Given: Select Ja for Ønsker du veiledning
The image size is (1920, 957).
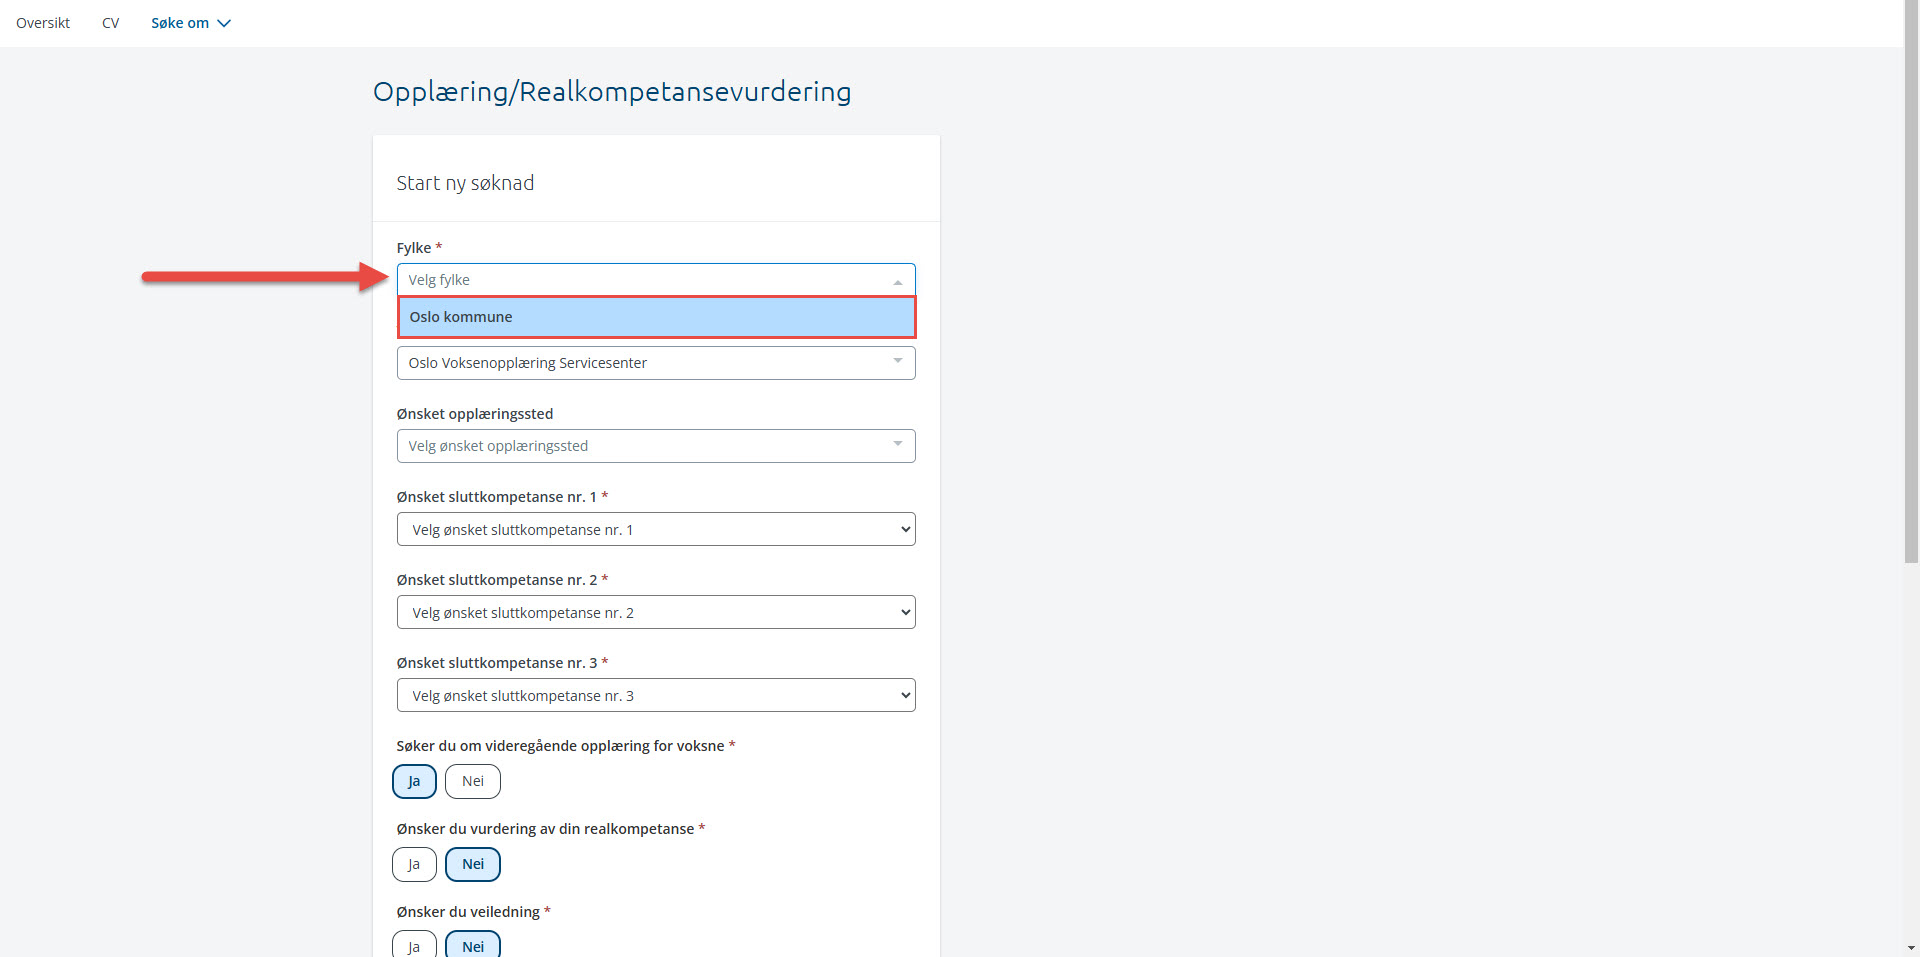Looking at the screenshot, I should [x=414, y=945].
